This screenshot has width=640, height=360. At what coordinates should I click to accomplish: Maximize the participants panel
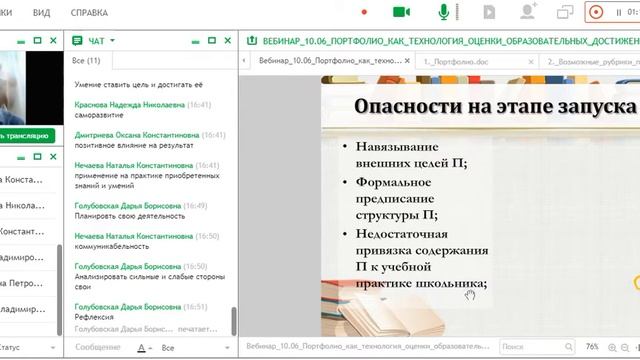coord(37,156)
